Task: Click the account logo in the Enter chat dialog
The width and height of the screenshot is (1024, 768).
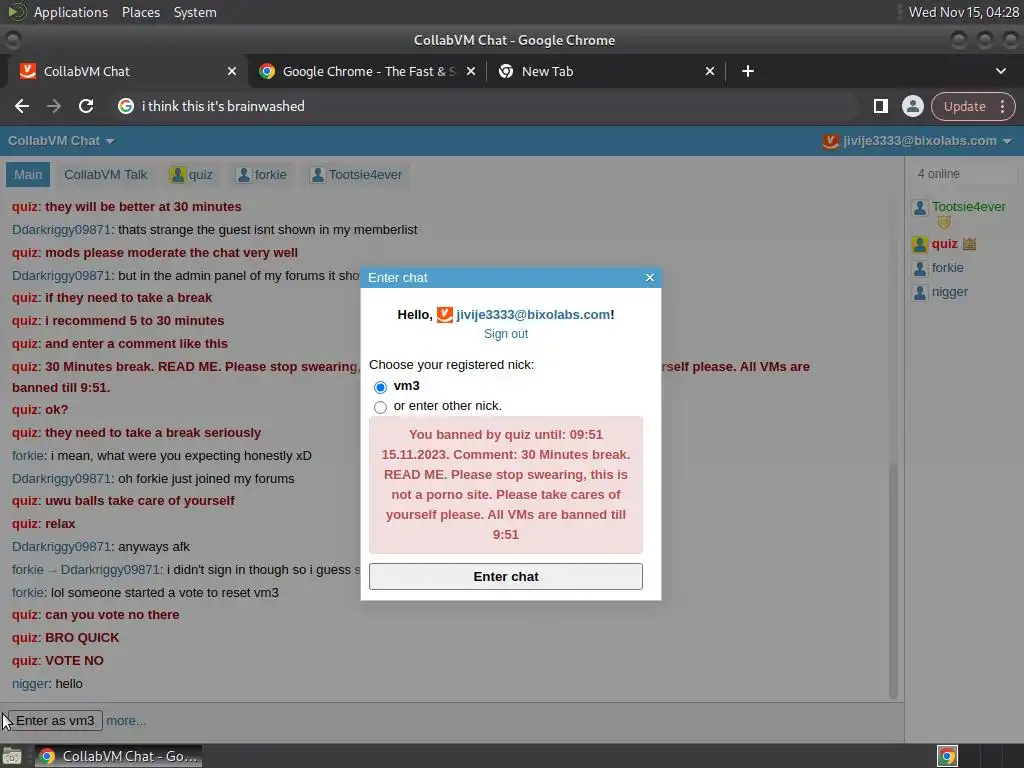Action: pyautogui.click(x=445, y=315)
